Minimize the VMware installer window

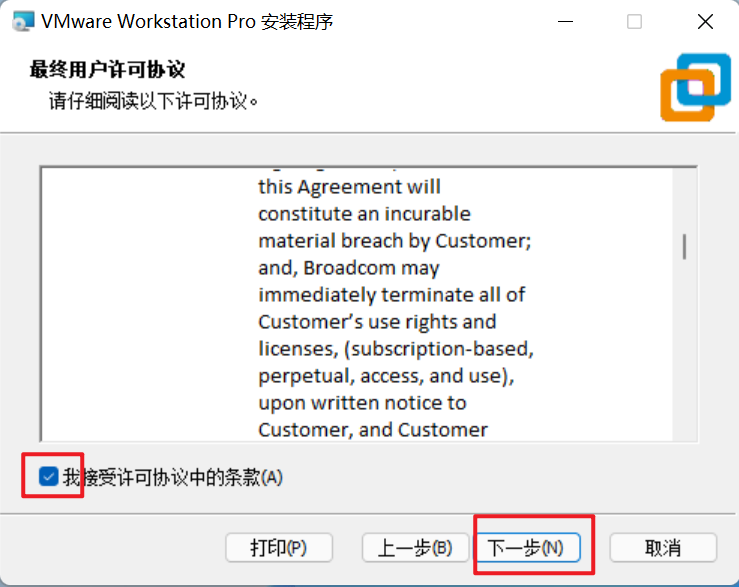[x=566, y=21]
